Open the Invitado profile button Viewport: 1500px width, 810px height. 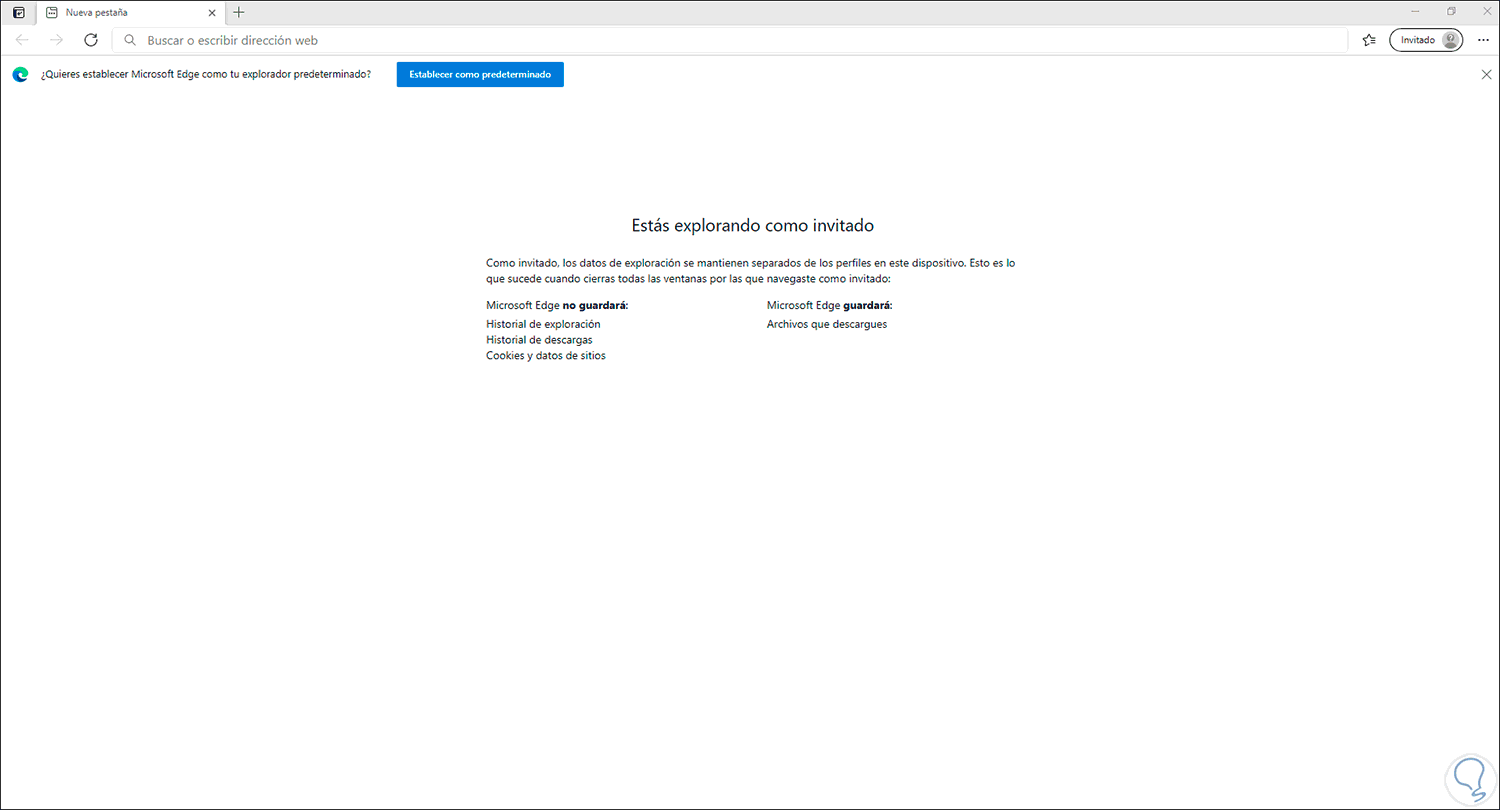coord(1426,40)
